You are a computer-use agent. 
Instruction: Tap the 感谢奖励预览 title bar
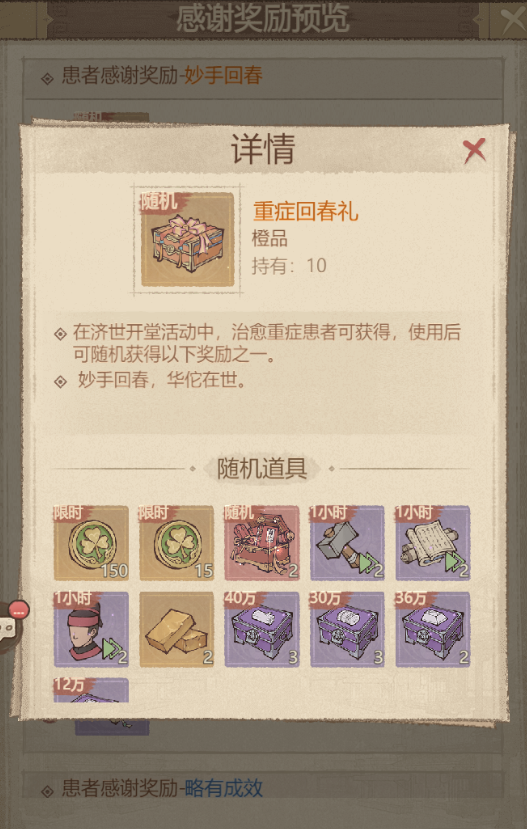(x=263, y=19)
